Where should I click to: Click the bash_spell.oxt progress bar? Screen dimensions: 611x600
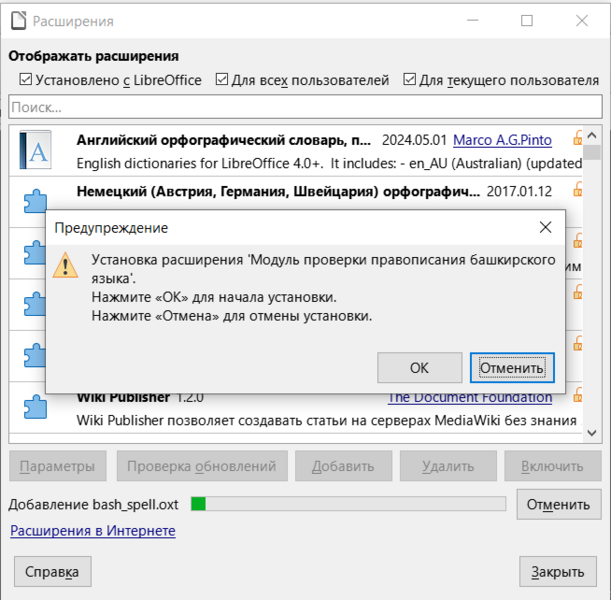(348, 504)
